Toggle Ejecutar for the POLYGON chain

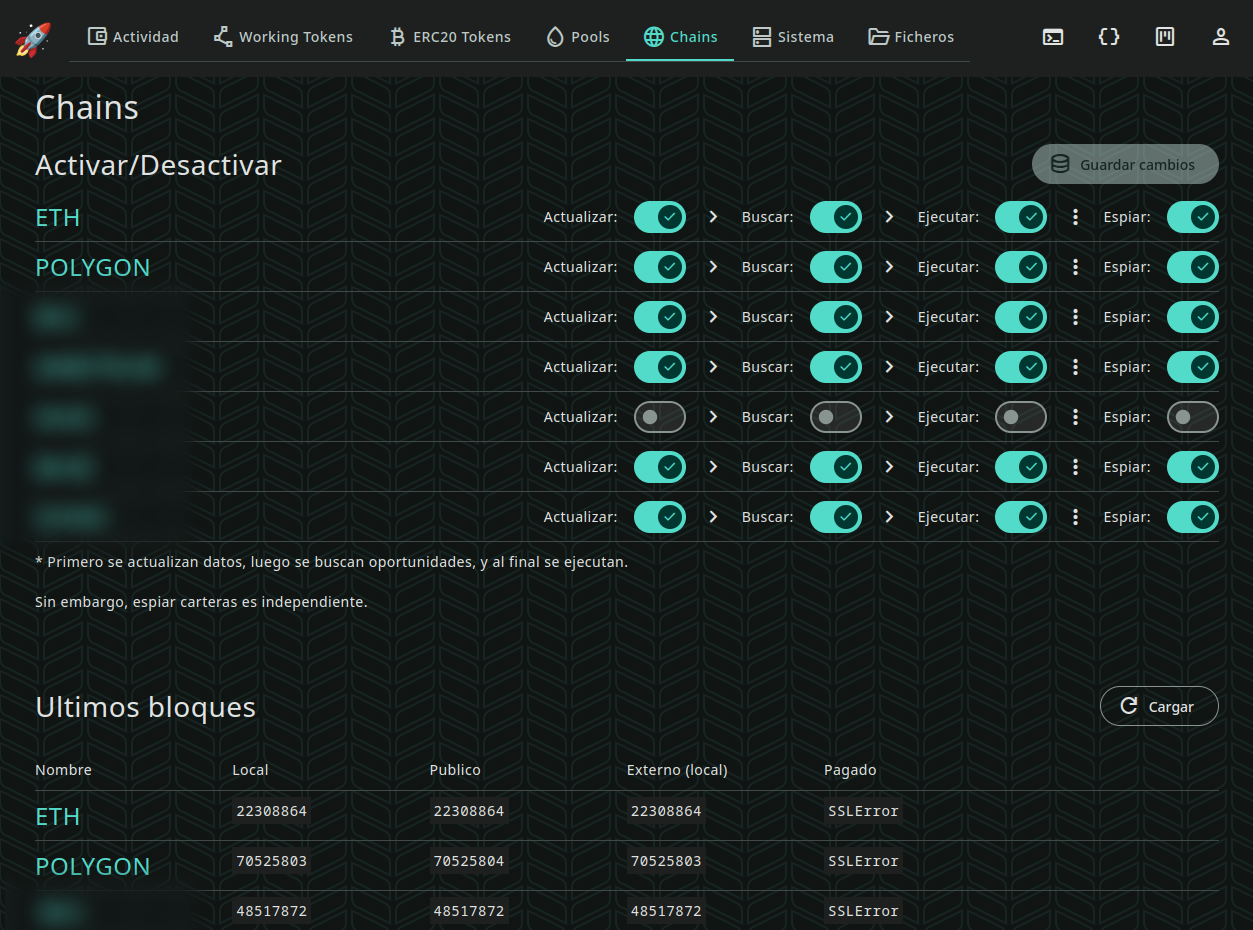(x=1021, y=267)
